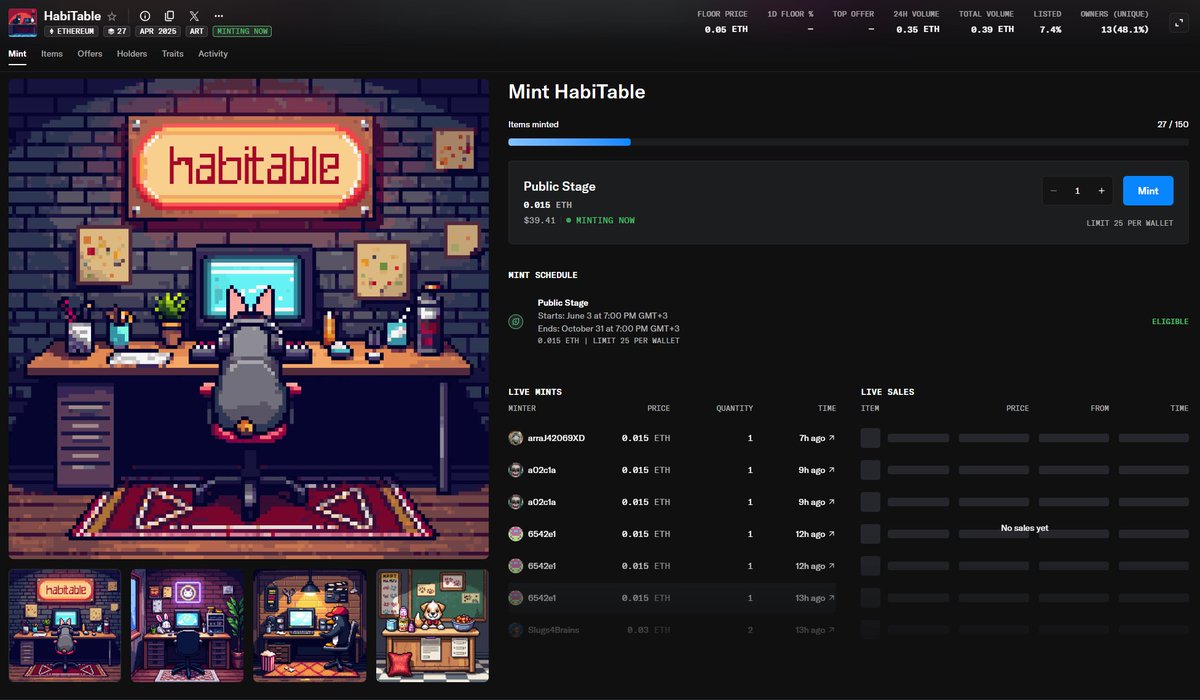Favorite HabiTable with the star icon
Image resolution: width=1200 pixels, height=700 pixels.
[112, 16]
